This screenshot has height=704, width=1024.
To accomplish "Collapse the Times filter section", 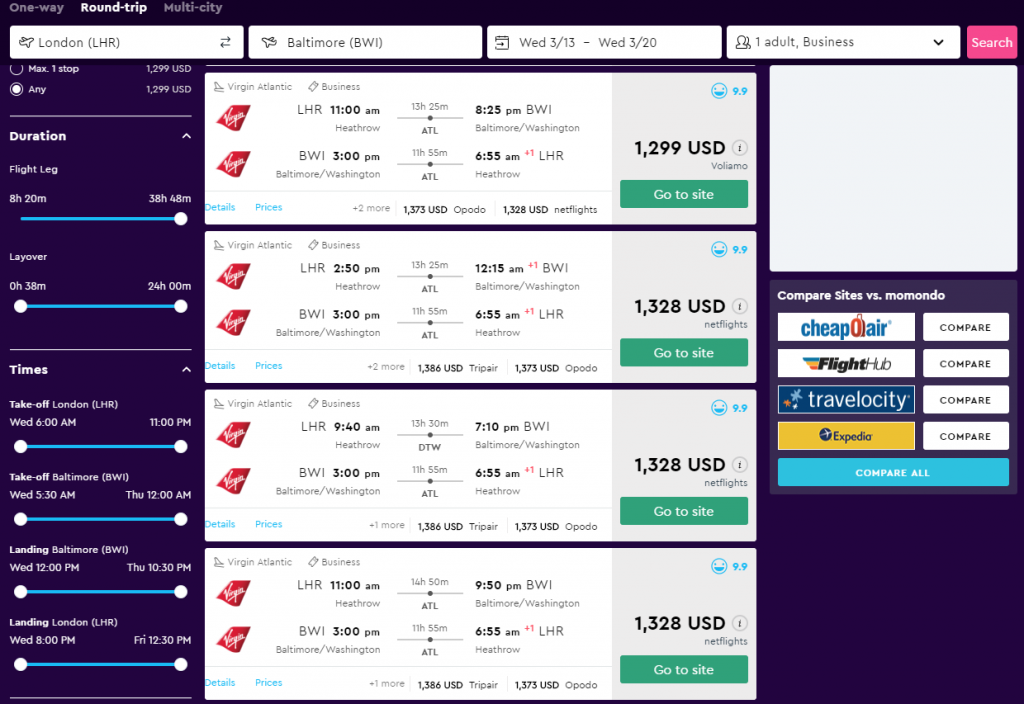I will pos(186,370).
